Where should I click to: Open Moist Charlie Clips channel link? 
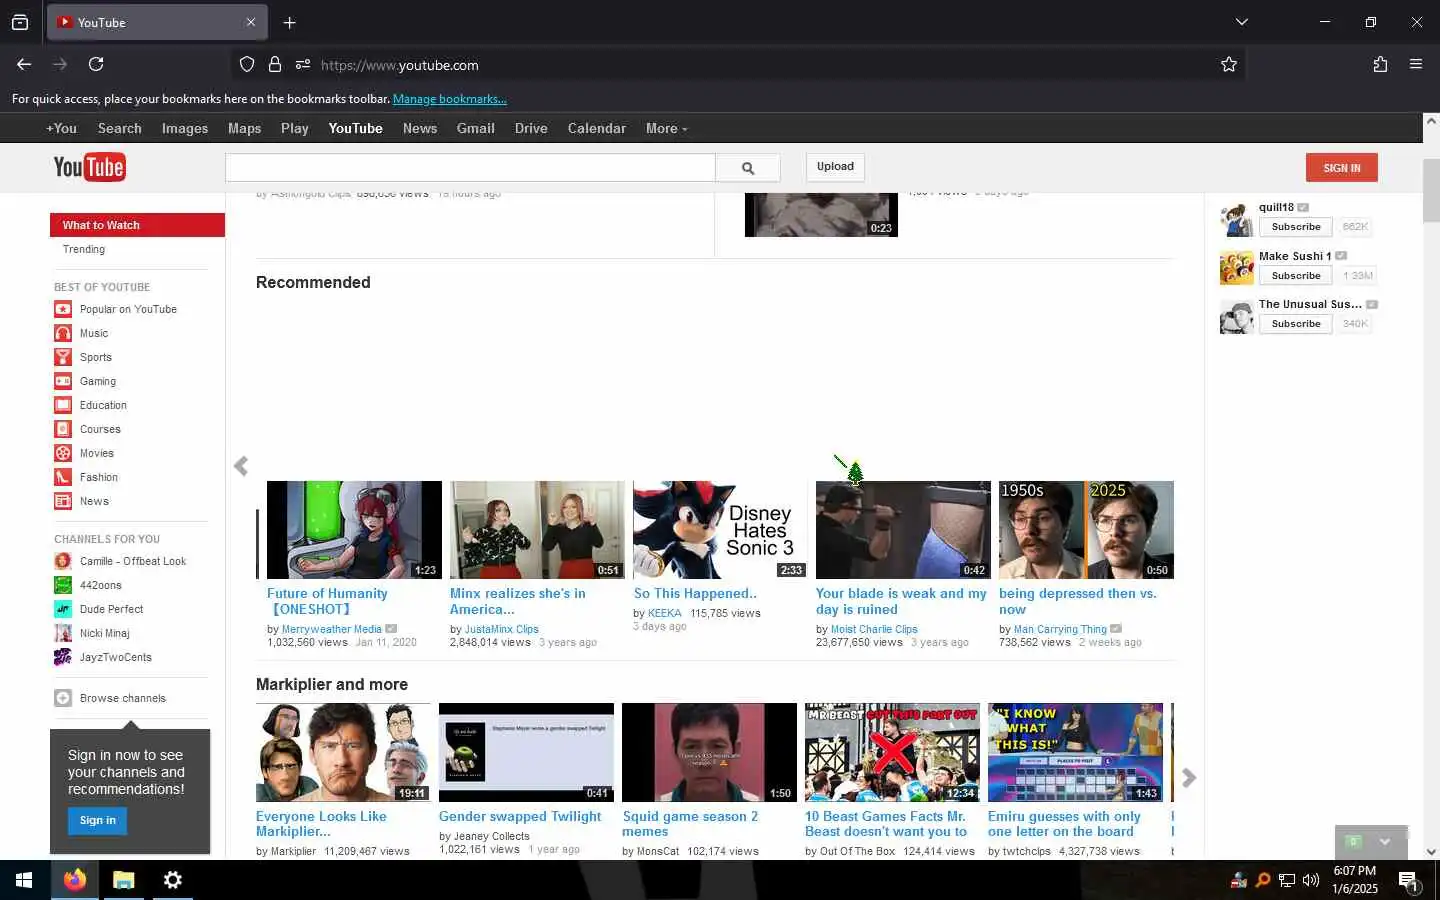point(874,629)
